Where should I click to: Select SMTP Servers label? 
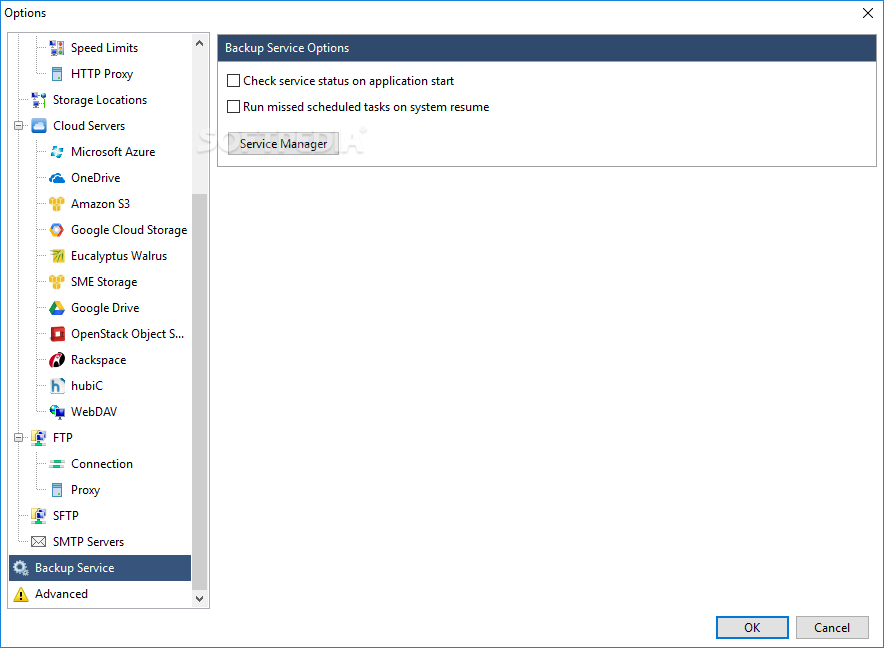click(x=89, y=542)
